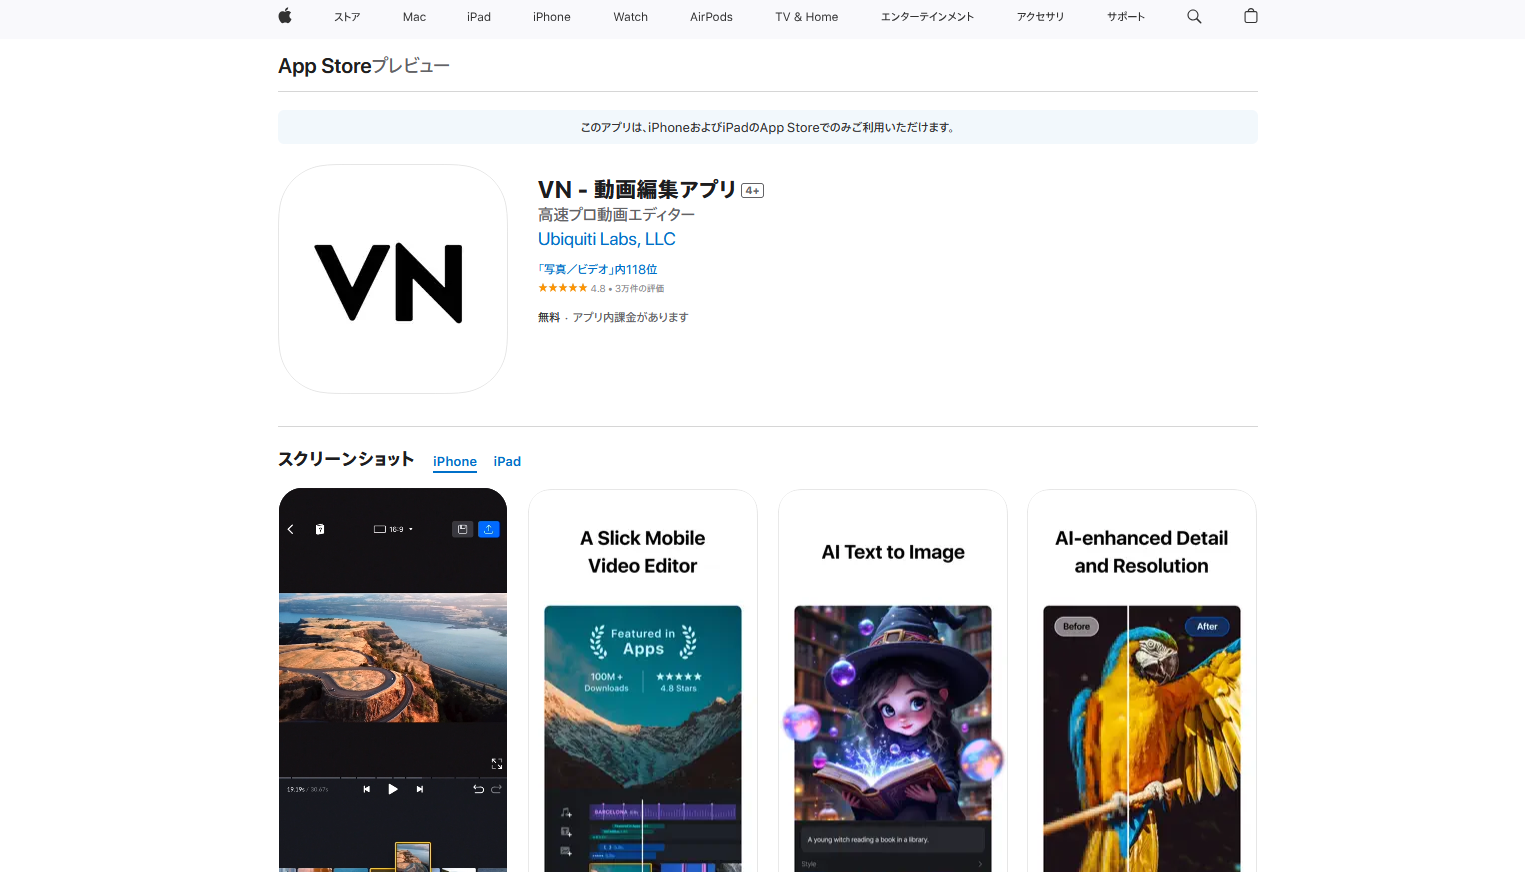Click the save draft icon in the editor toolbar
The image size is (1525, 872).
point(463,529)
